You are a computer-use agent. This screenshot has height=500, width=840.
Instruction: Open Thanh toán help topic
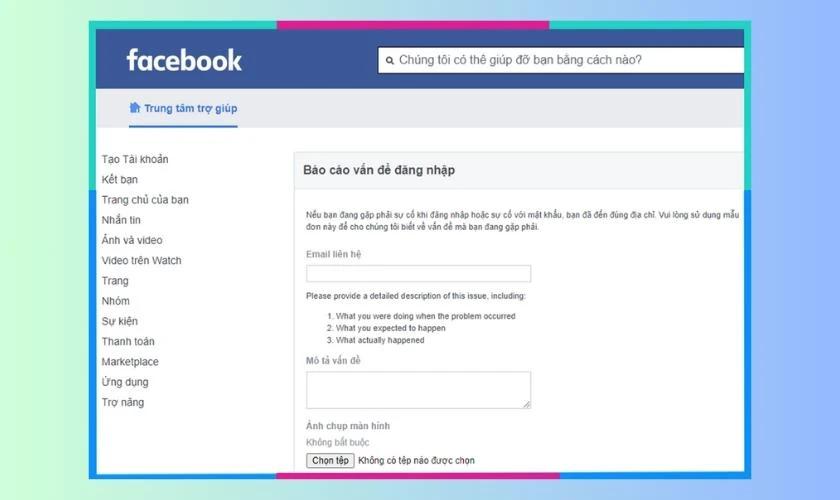pyautogui.click(x=128, y=341)
